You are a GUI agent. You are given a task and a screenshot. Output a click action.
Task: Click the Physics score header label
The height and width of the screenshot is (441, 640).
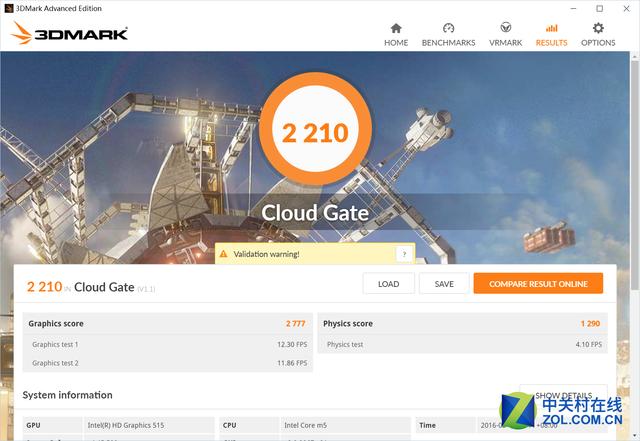tap(348, 323)
